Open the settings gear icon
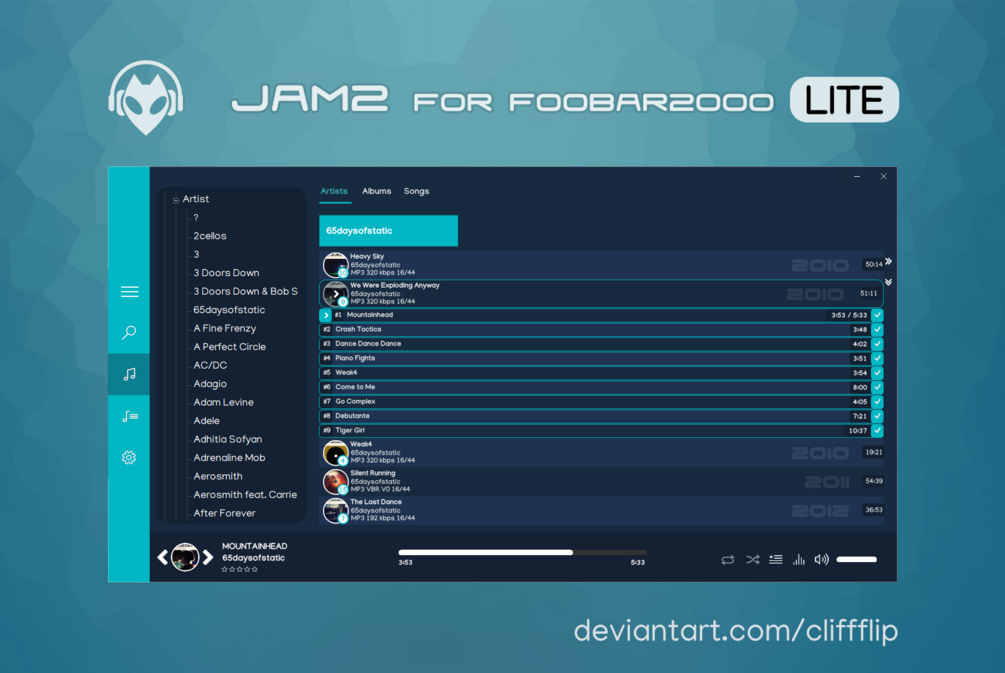Viewport: 1005px width, 673px height. pos(129,458)
